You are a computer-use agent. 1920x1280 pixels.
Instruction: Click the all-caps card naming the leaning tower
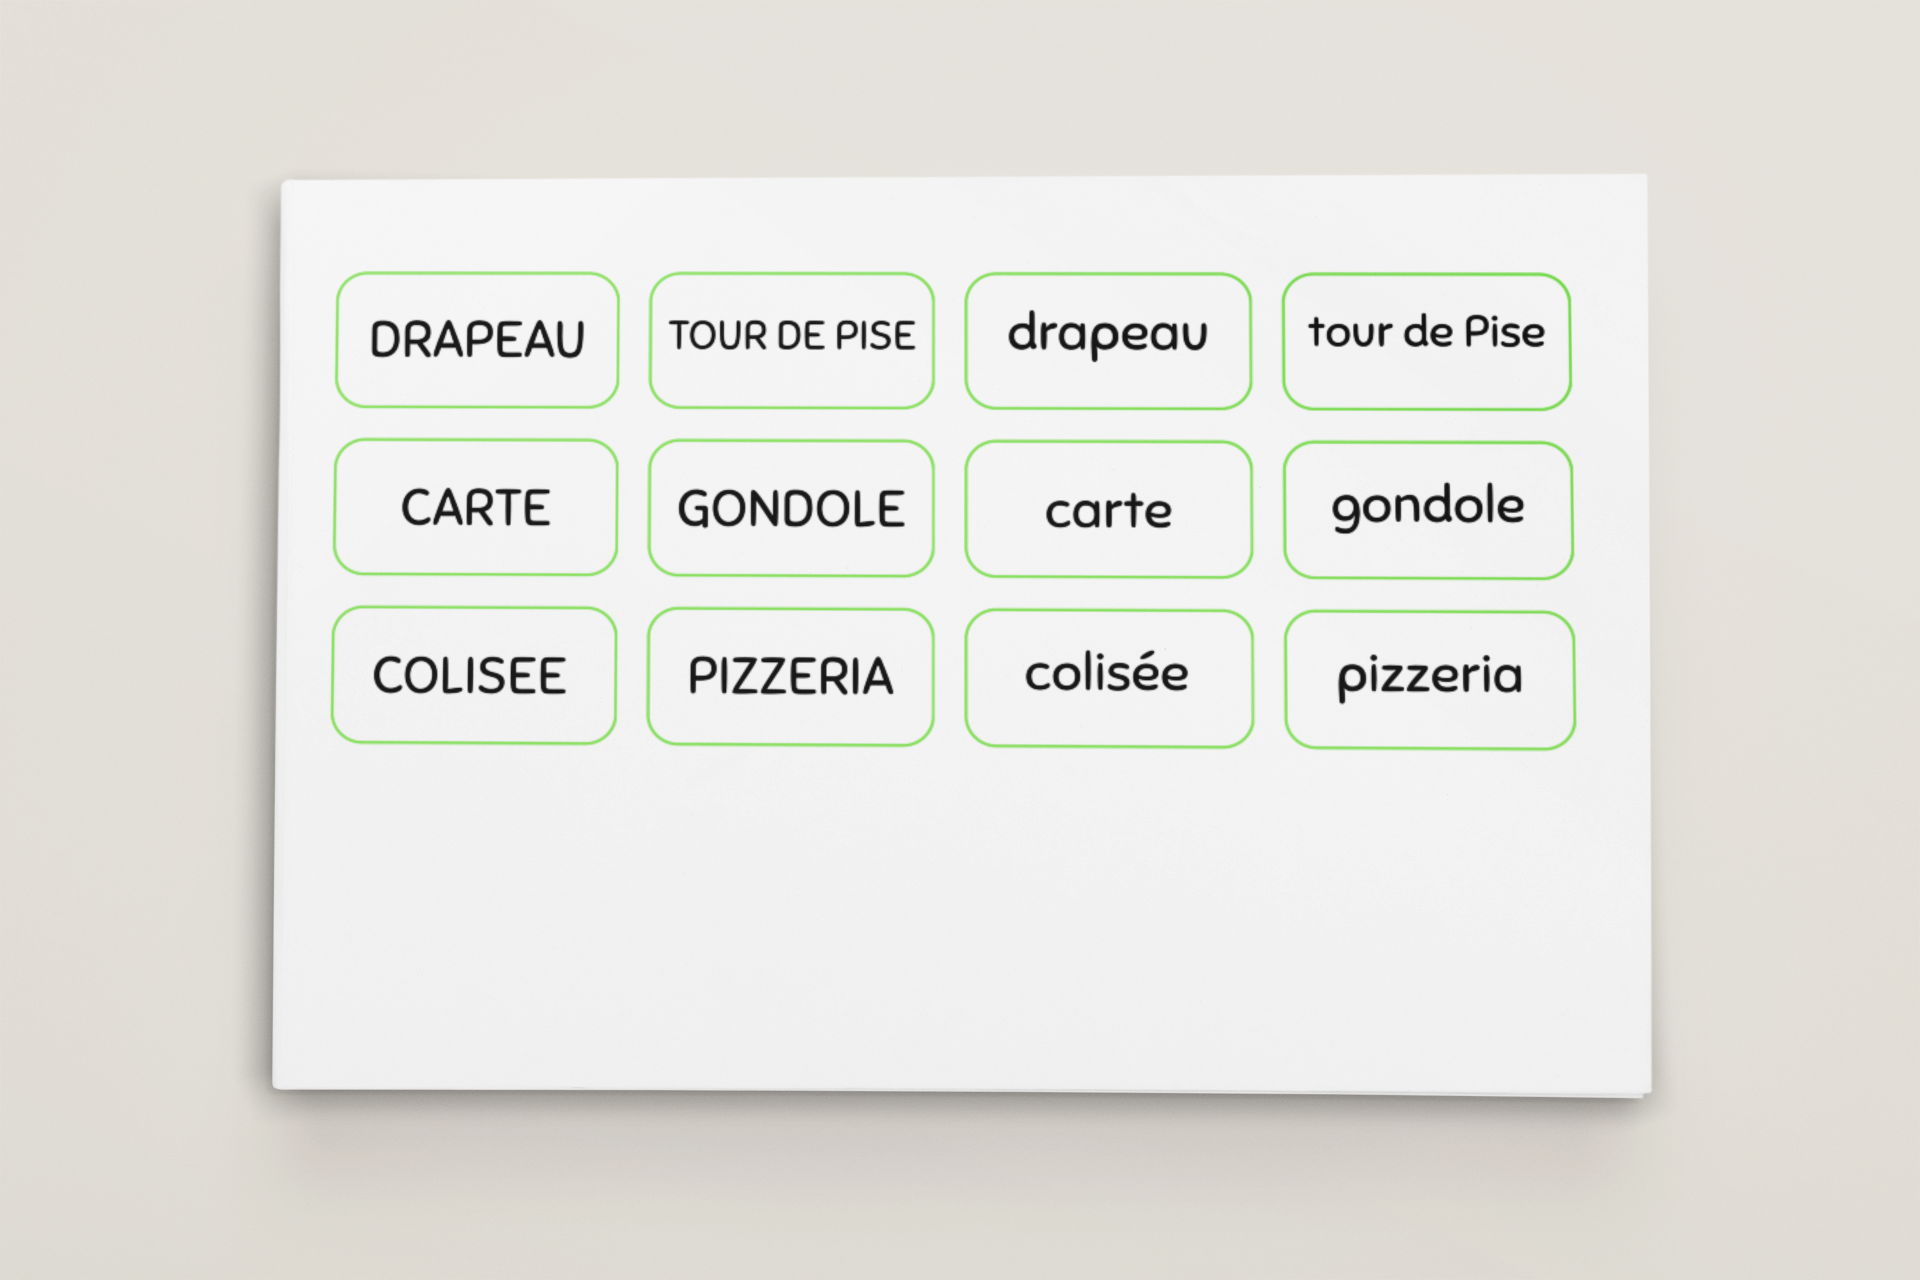tap(791, 340)
